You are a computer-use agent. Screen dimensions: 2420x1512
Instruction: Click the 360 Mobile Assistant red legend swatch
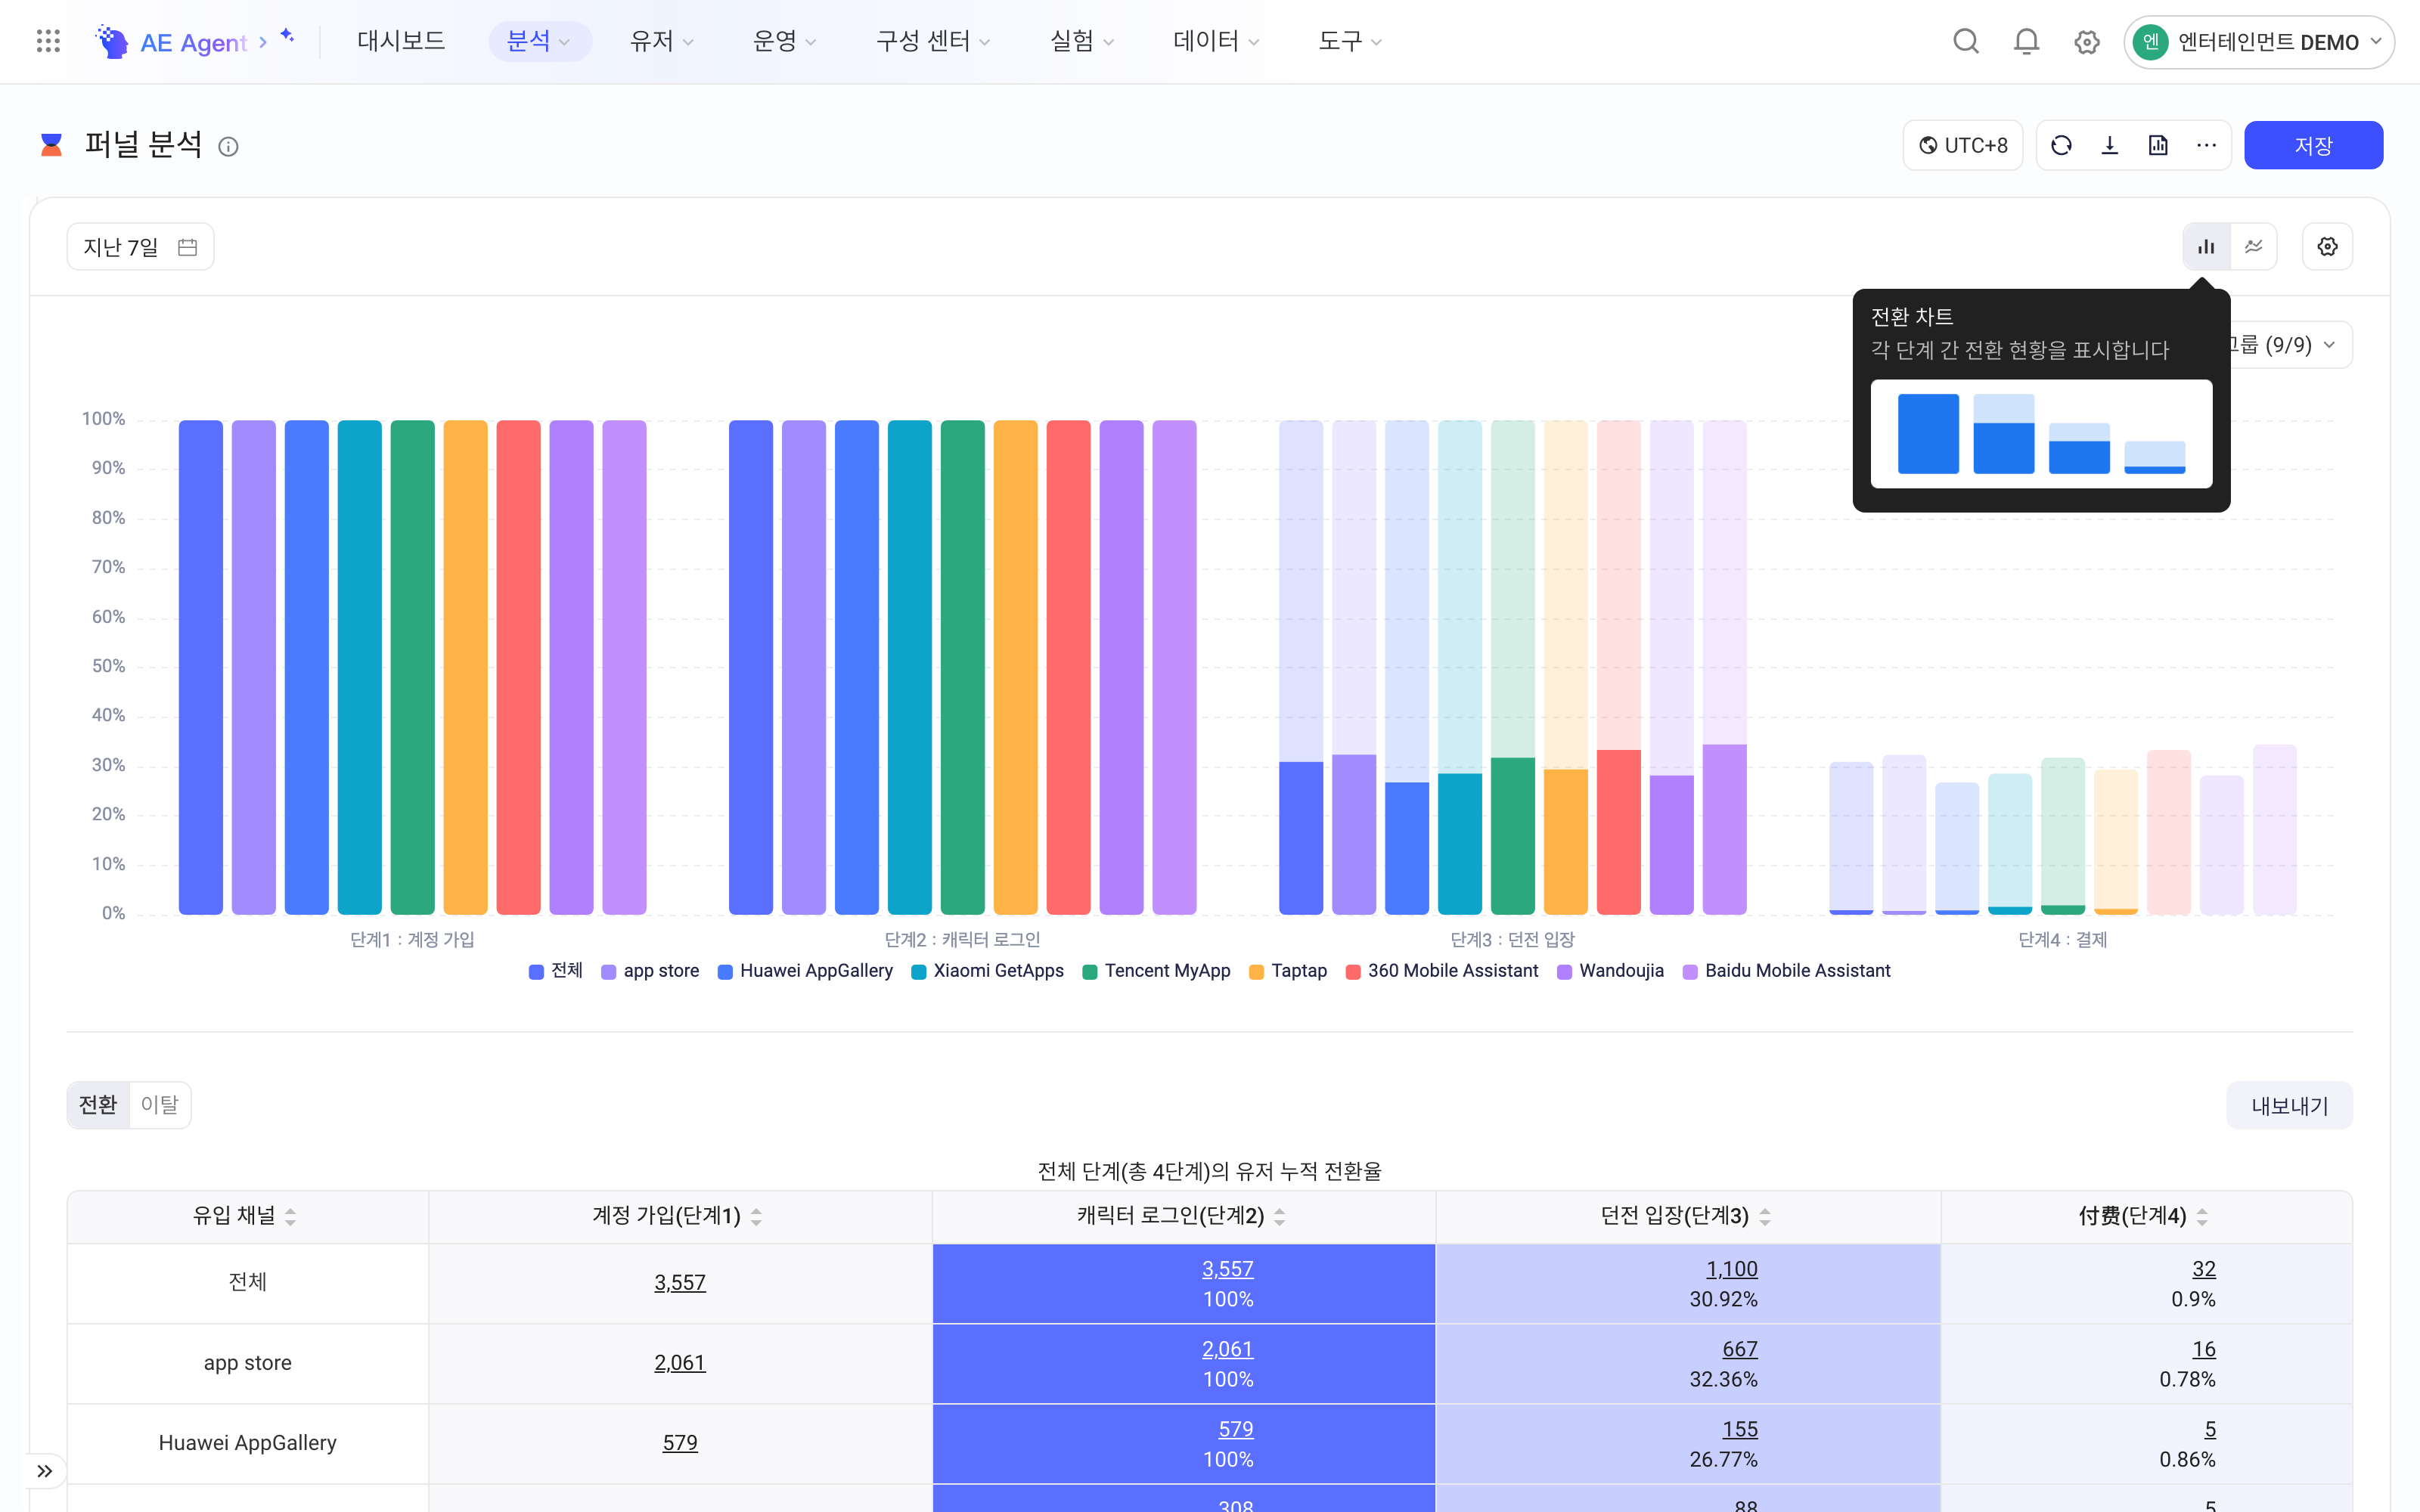click(x=1352, y=971)
